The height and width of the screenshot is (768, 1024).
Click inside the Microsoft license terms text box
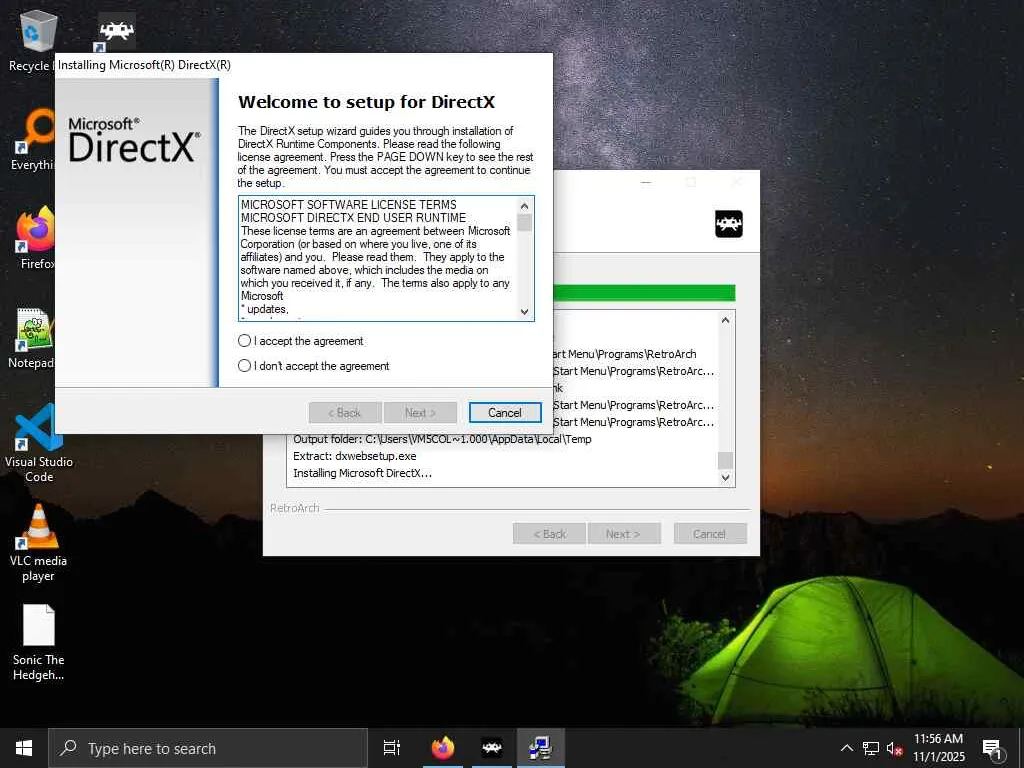tap(377, 259)
